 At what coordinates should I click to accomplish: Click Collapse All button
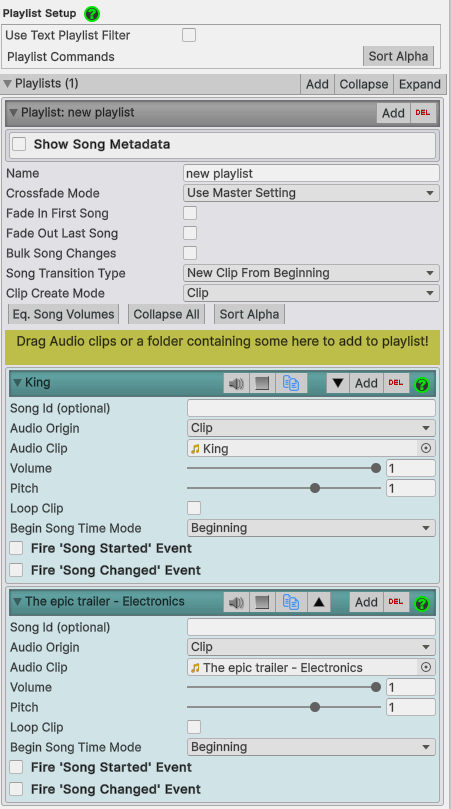click(x=166, y=314)
